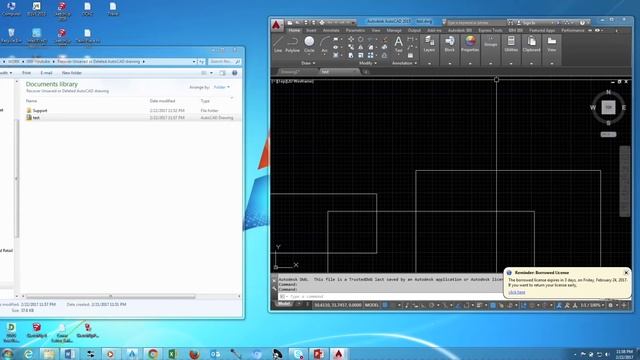
Task: Open the annotation scale dropdown in status bar
Action: click(593, 305)
